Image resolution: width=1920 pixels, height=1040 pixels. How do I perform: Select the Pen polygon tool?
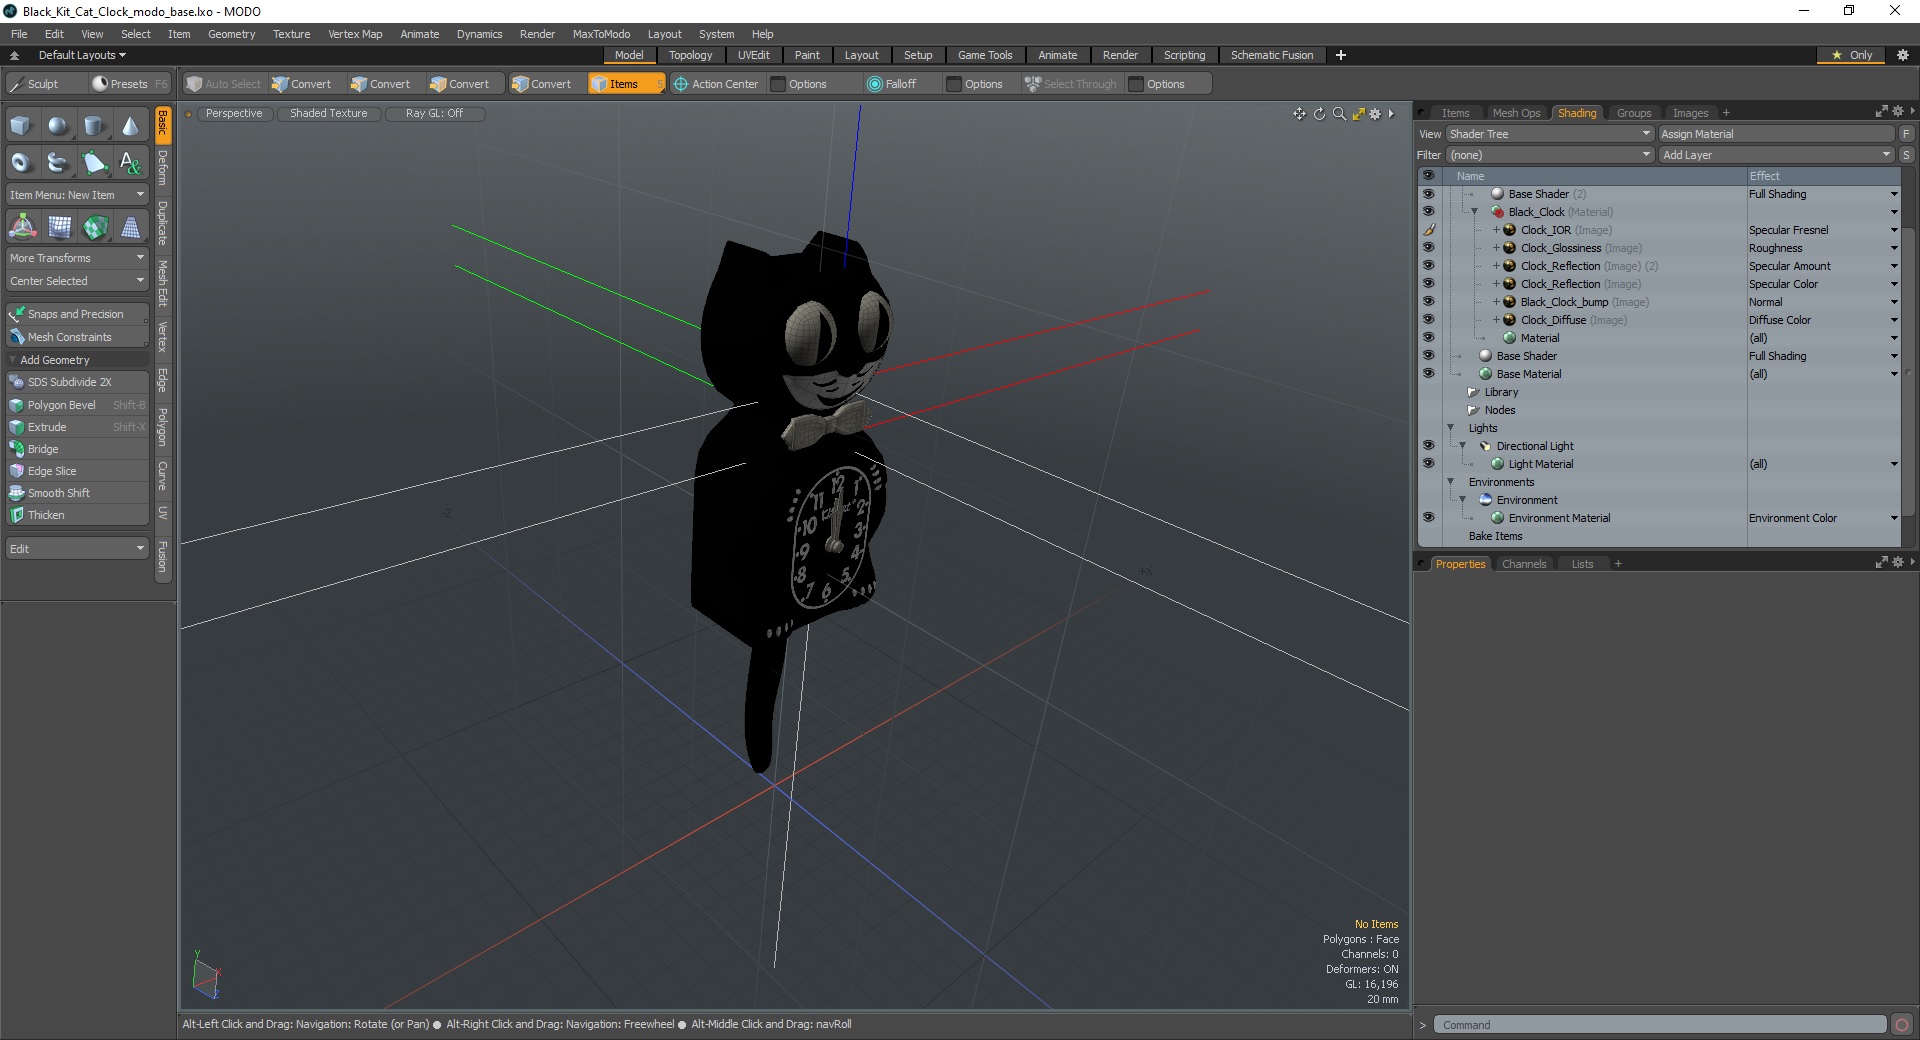click(x=95, y=162)
